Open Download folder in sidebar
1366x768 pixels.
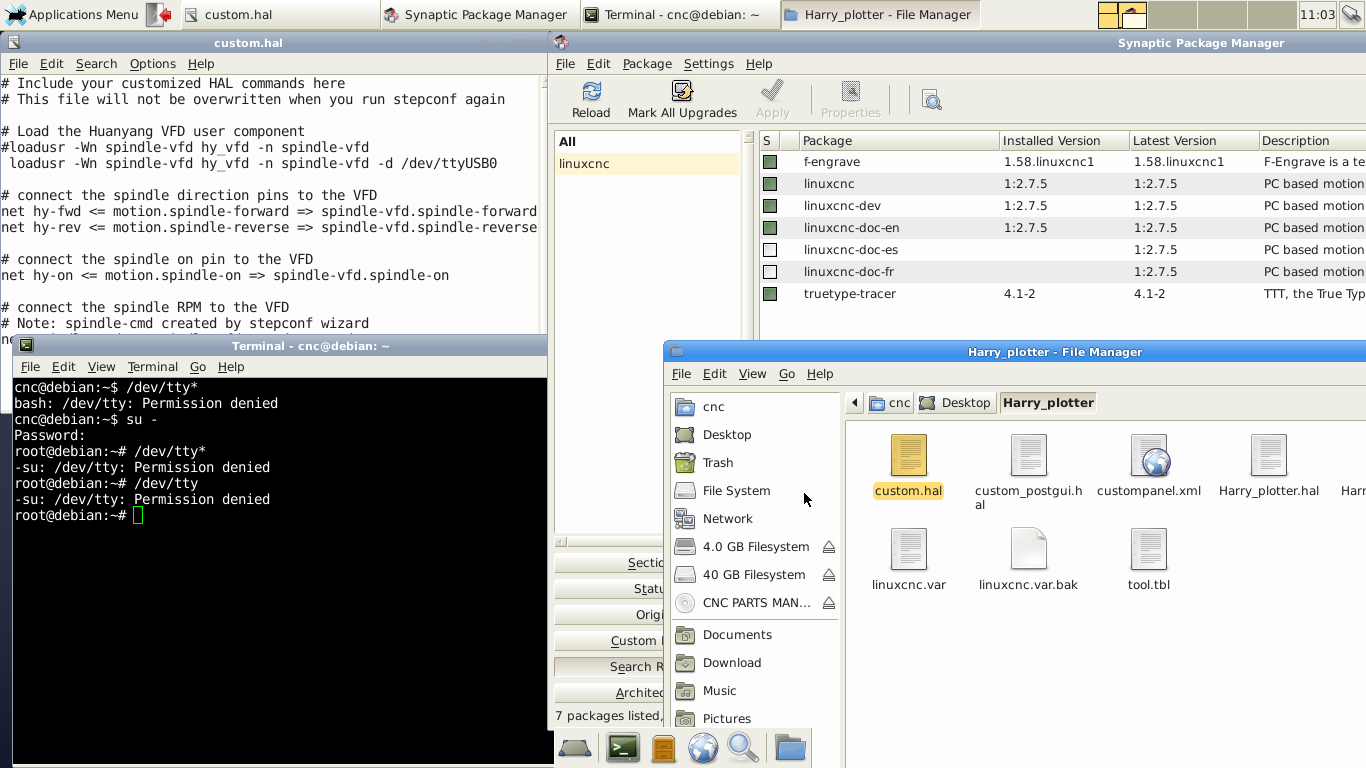tap(754, 663)
